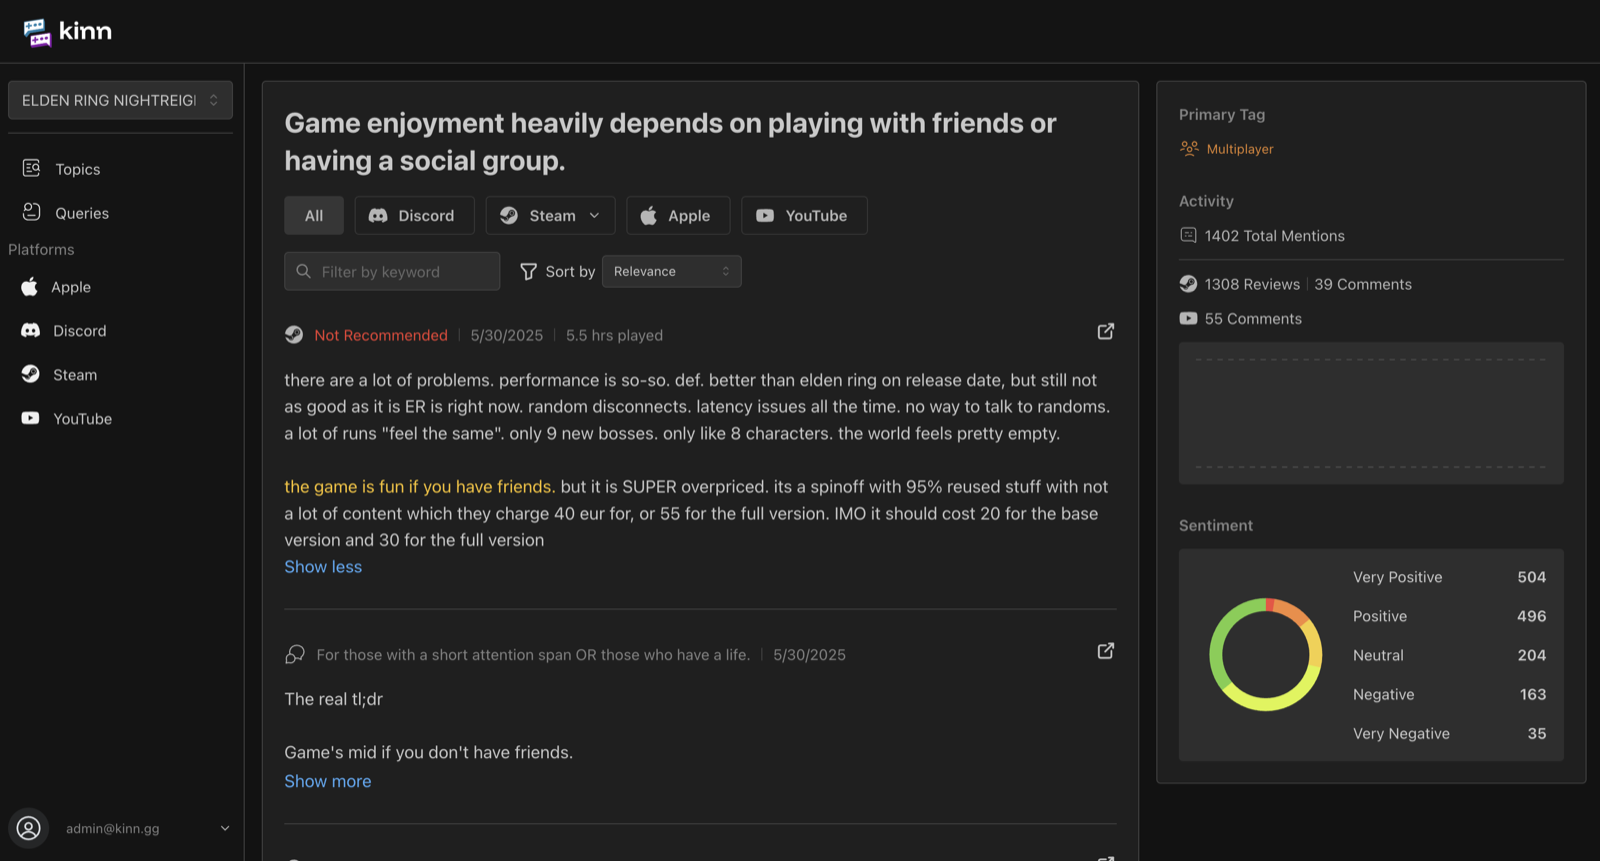This screenshot has width=1600, height=861.
Task: Click the admin user avatar icon
Action: coord(29,828)
